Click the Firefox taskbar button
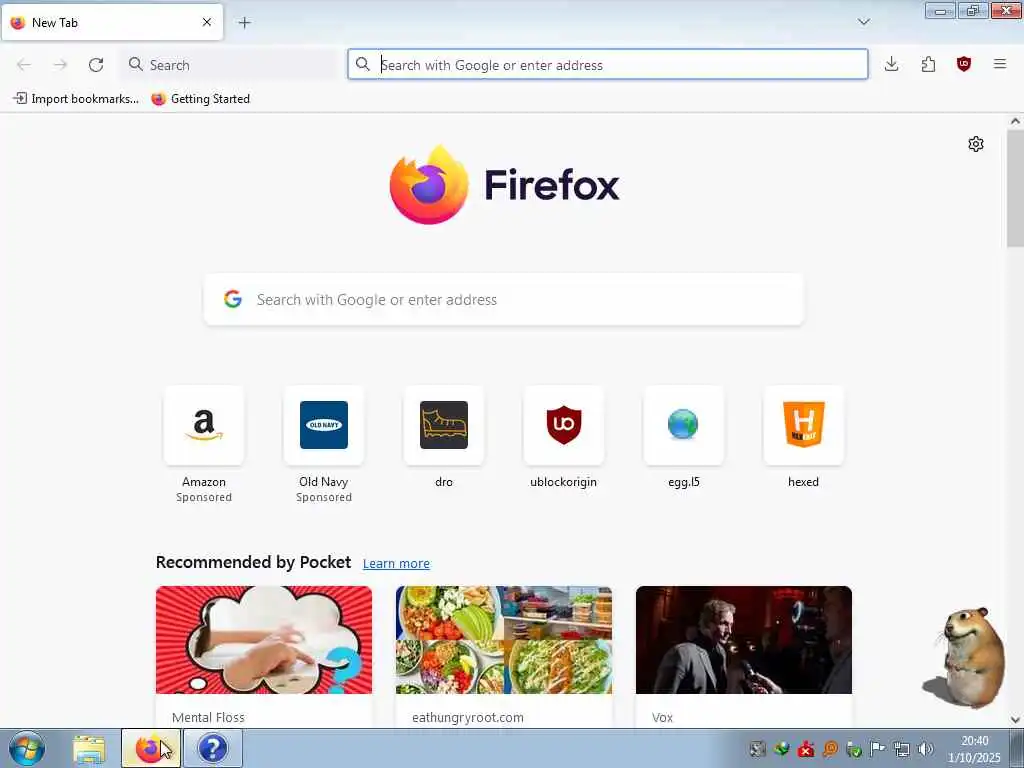Screen dimensions: 1024x768 (151, 748)
